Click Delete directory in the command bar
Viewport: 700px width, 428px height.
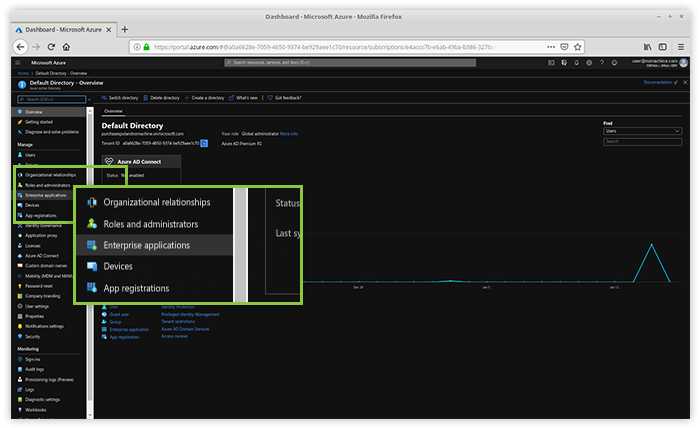coord(161,98)
